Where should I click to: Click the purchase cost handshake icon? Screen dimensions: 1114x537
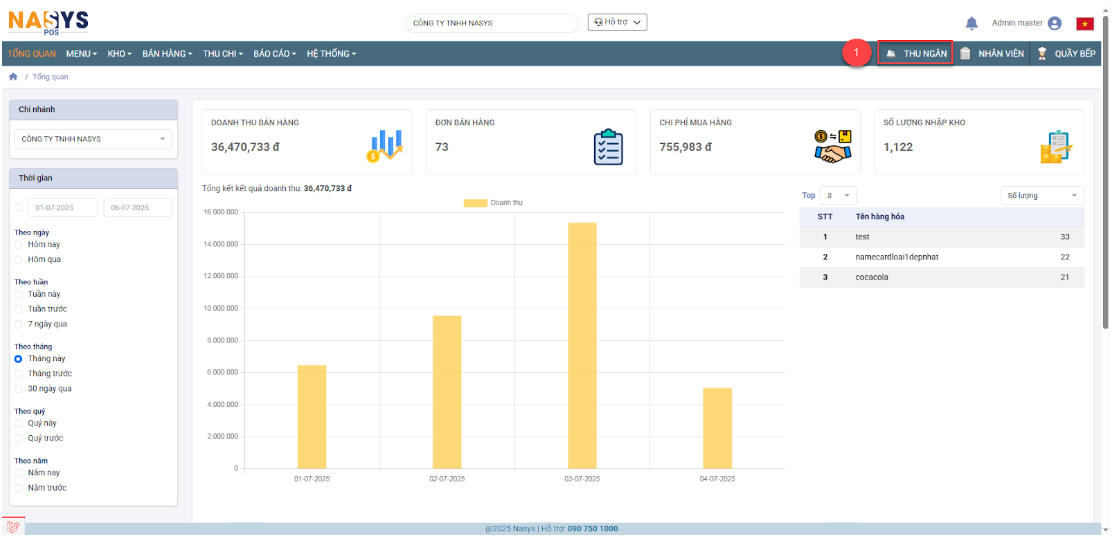tap(832, 147)
